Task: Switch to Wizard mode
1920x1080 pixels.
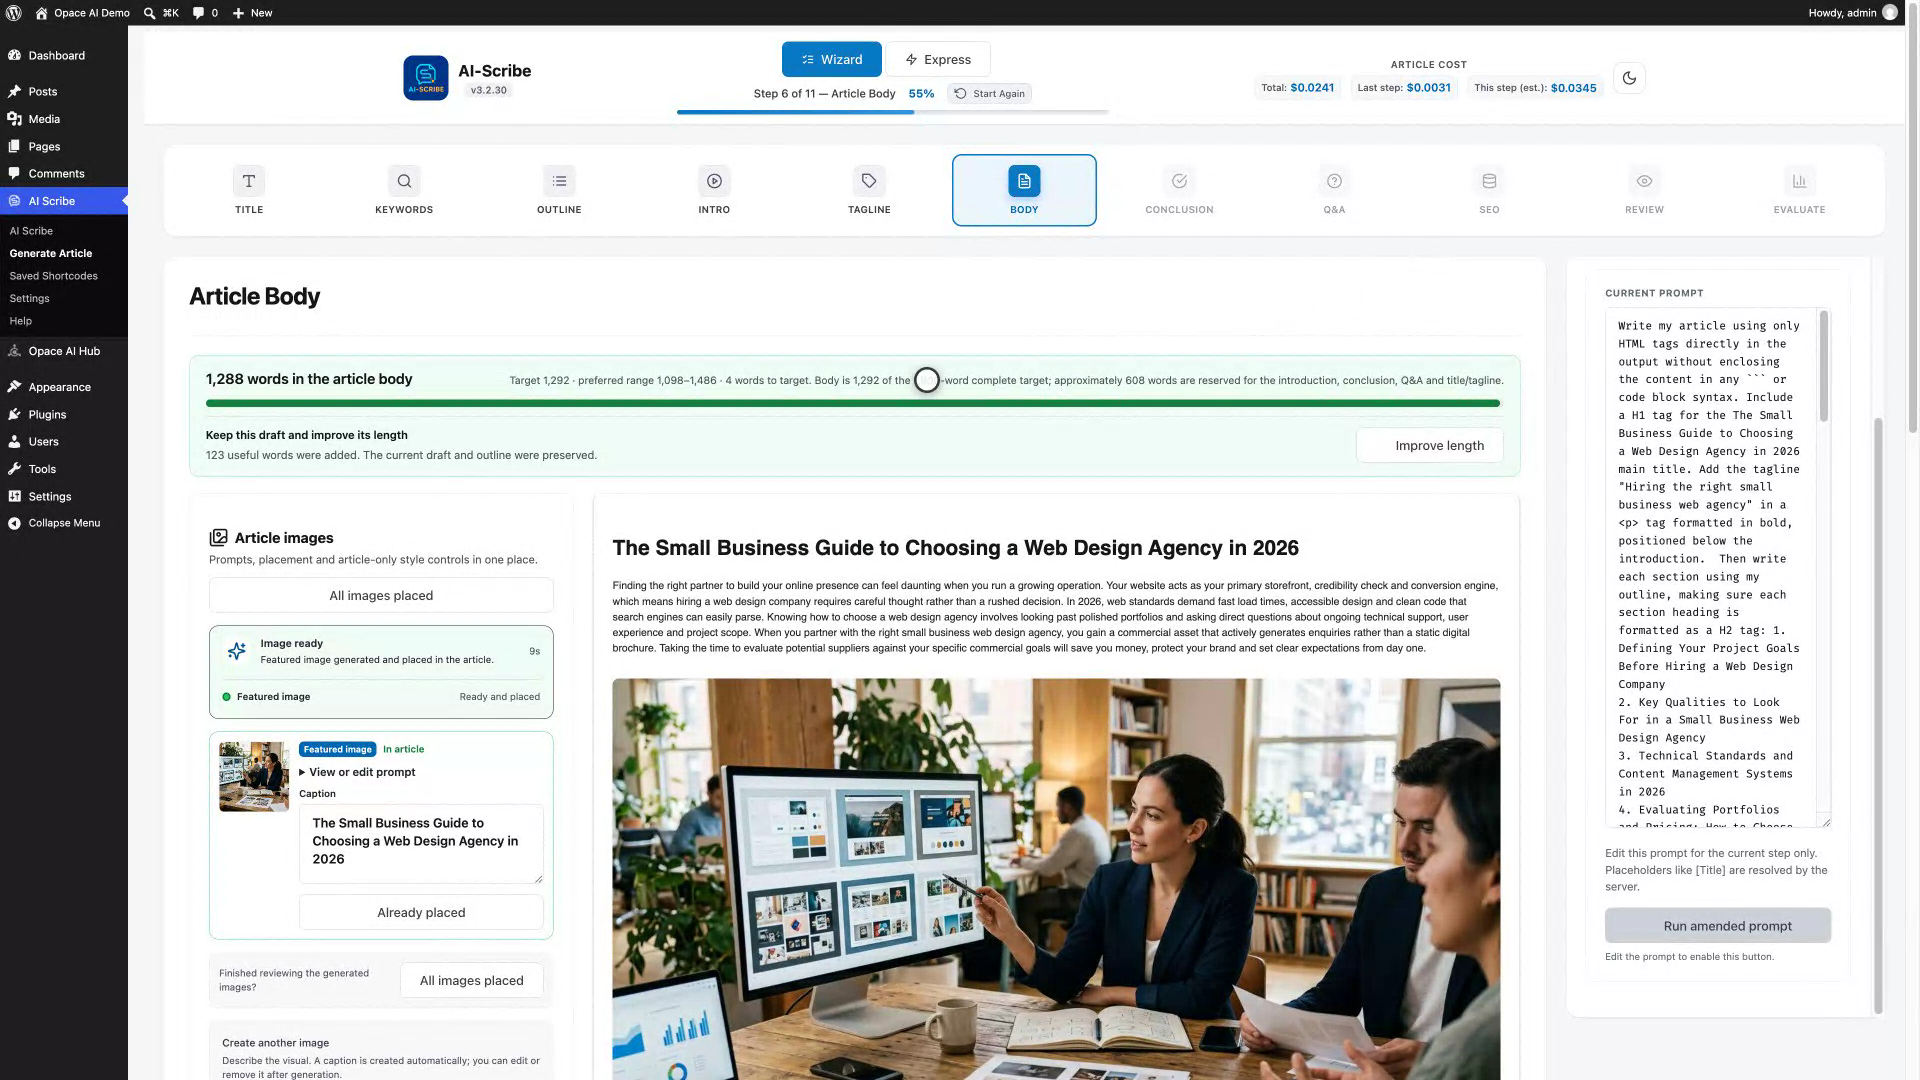Action: pos(831,60)
